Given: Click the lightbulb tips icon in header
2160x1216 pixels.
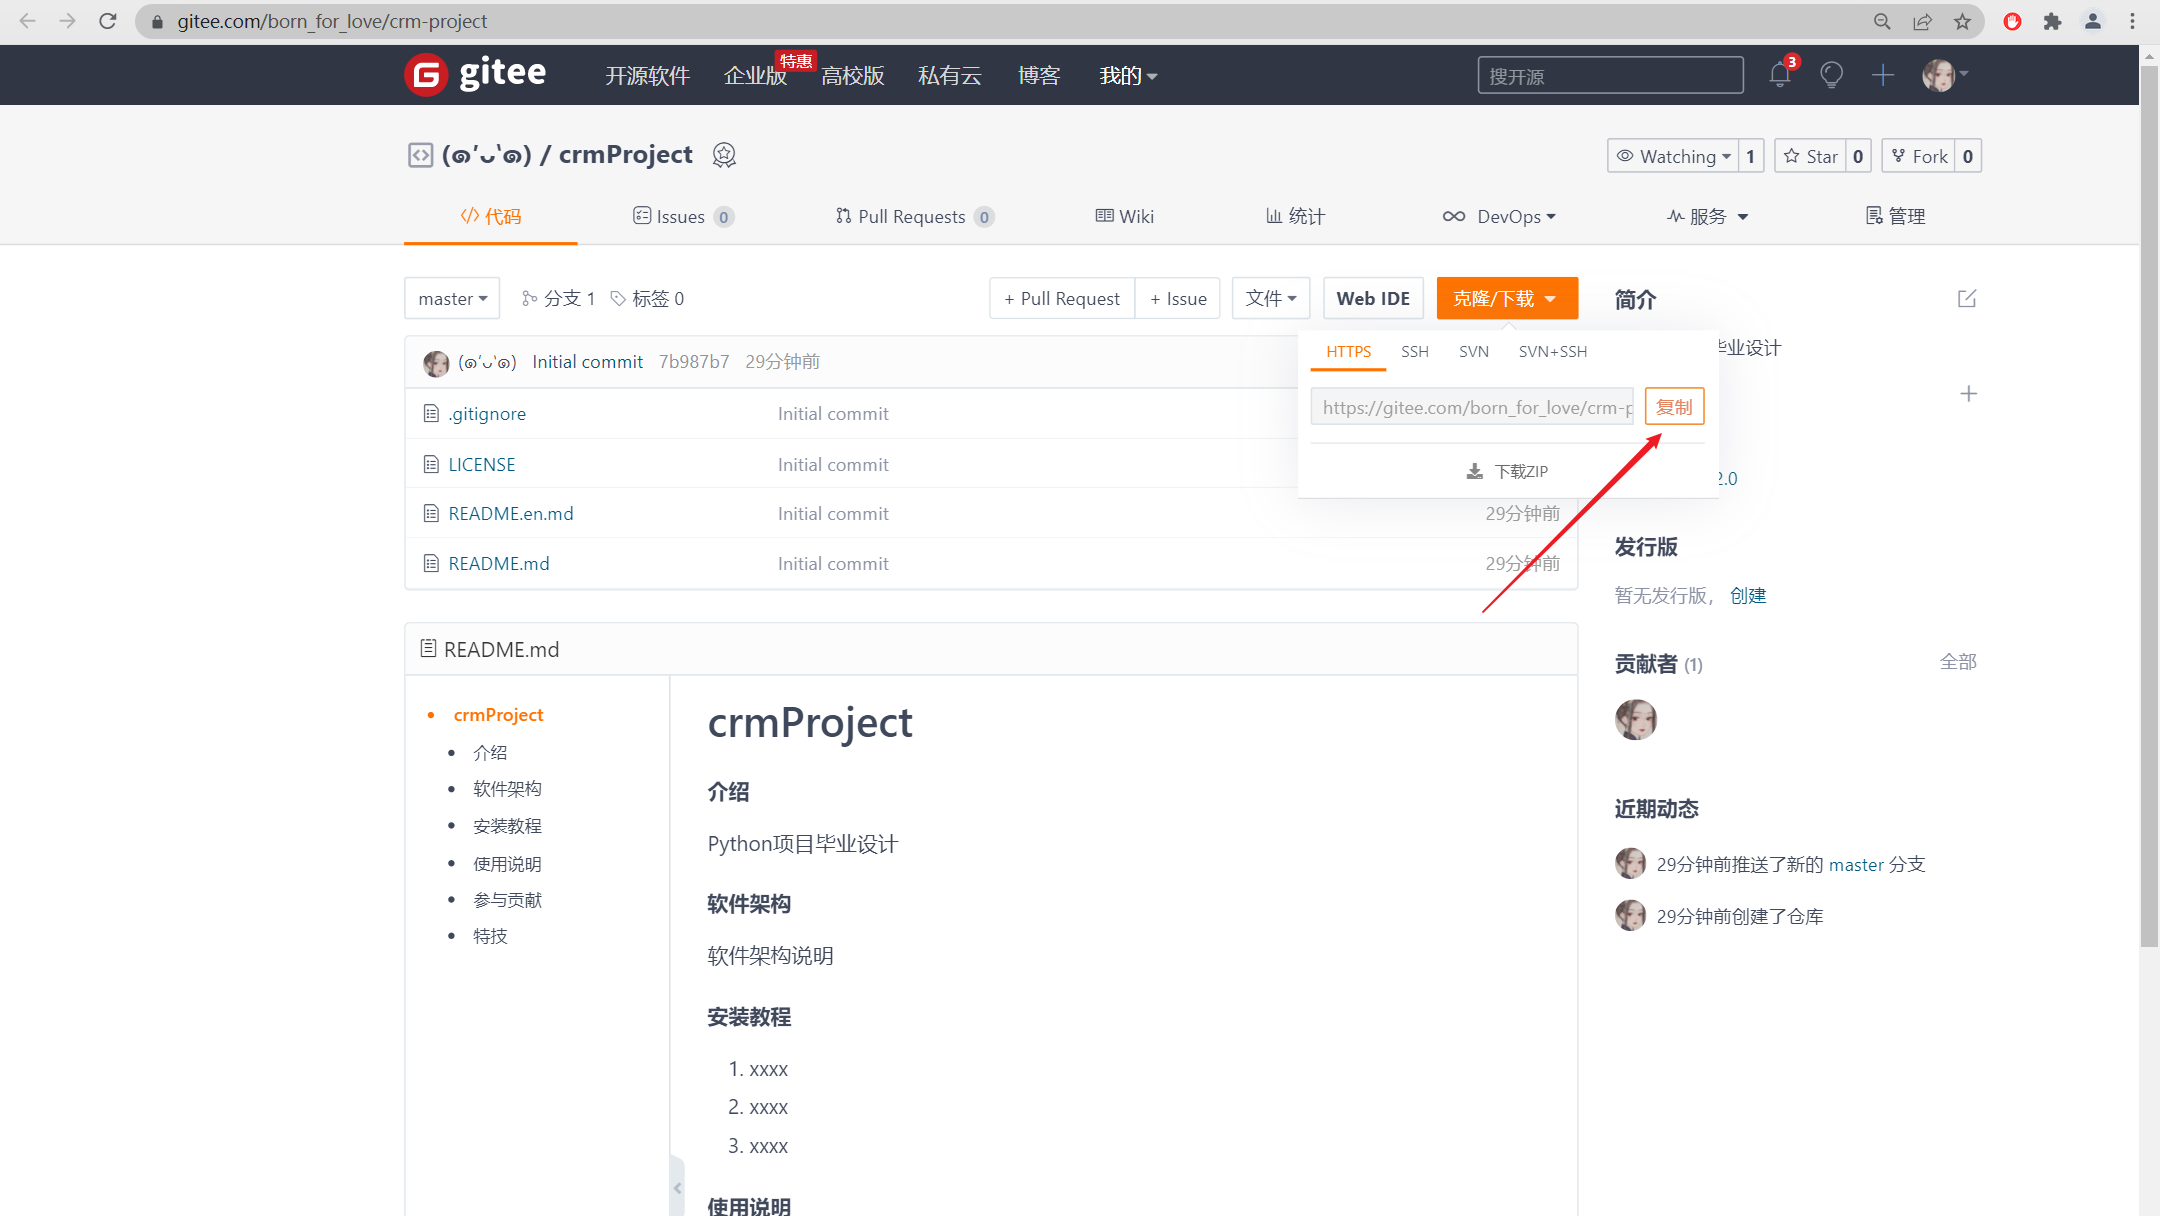Looking at the screenshot, I should click(x=1831, y=75).
